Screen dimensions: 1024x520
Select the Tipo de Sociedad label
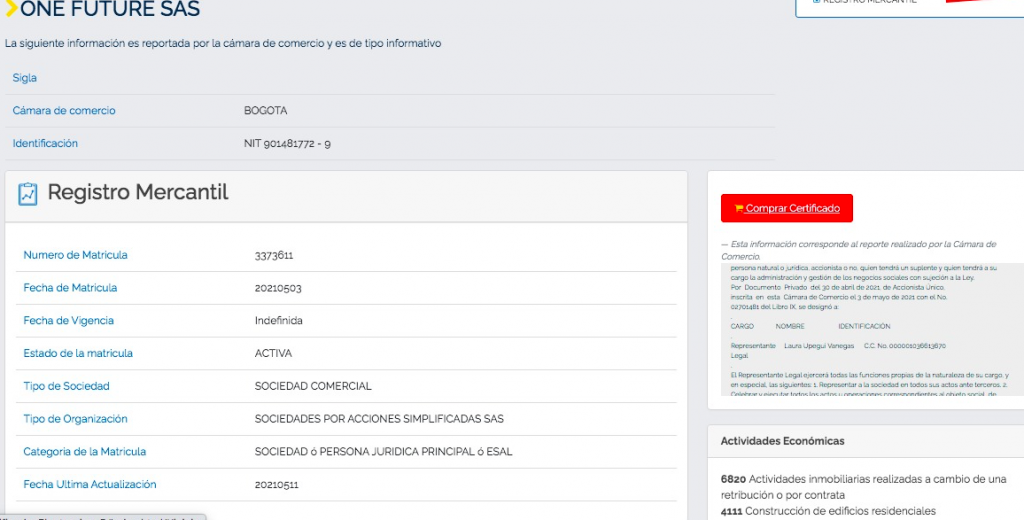point(66,385)
